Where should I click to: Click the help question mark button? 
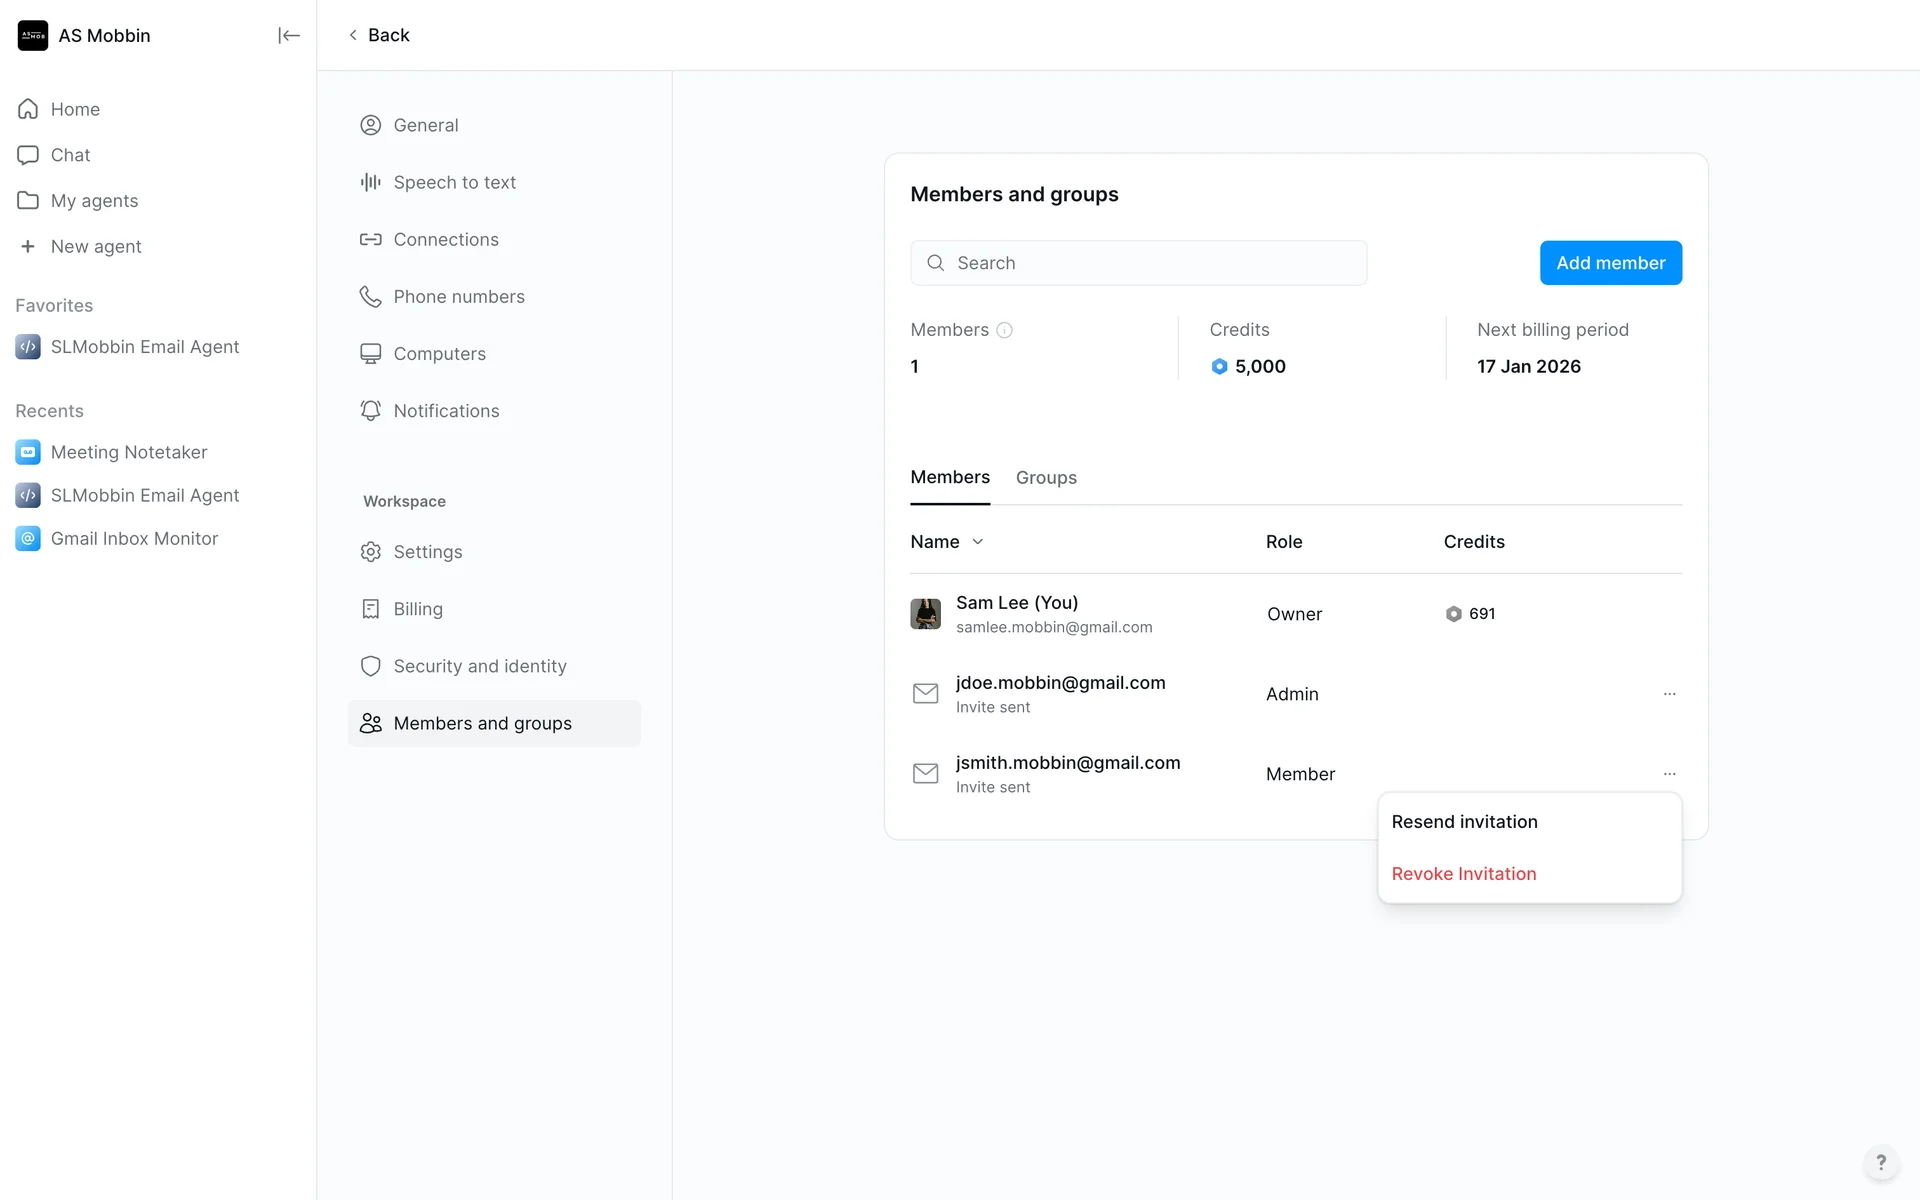click(x=1880, y=1162)
